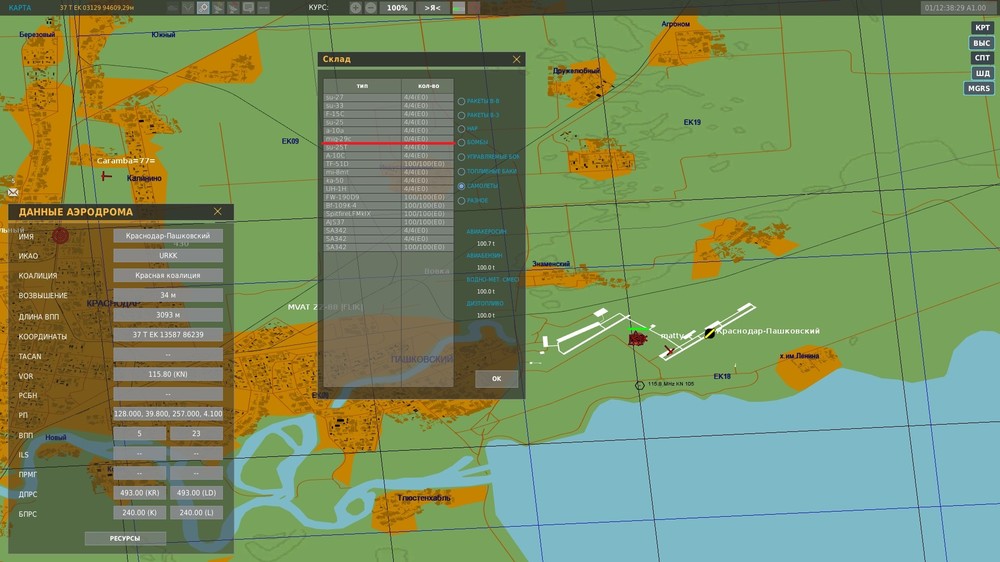The height and width of the screenshot is (562, 1000).
Task: Click the ДПРС field 493.00 (KR)
Action: [x=140, y=492]
